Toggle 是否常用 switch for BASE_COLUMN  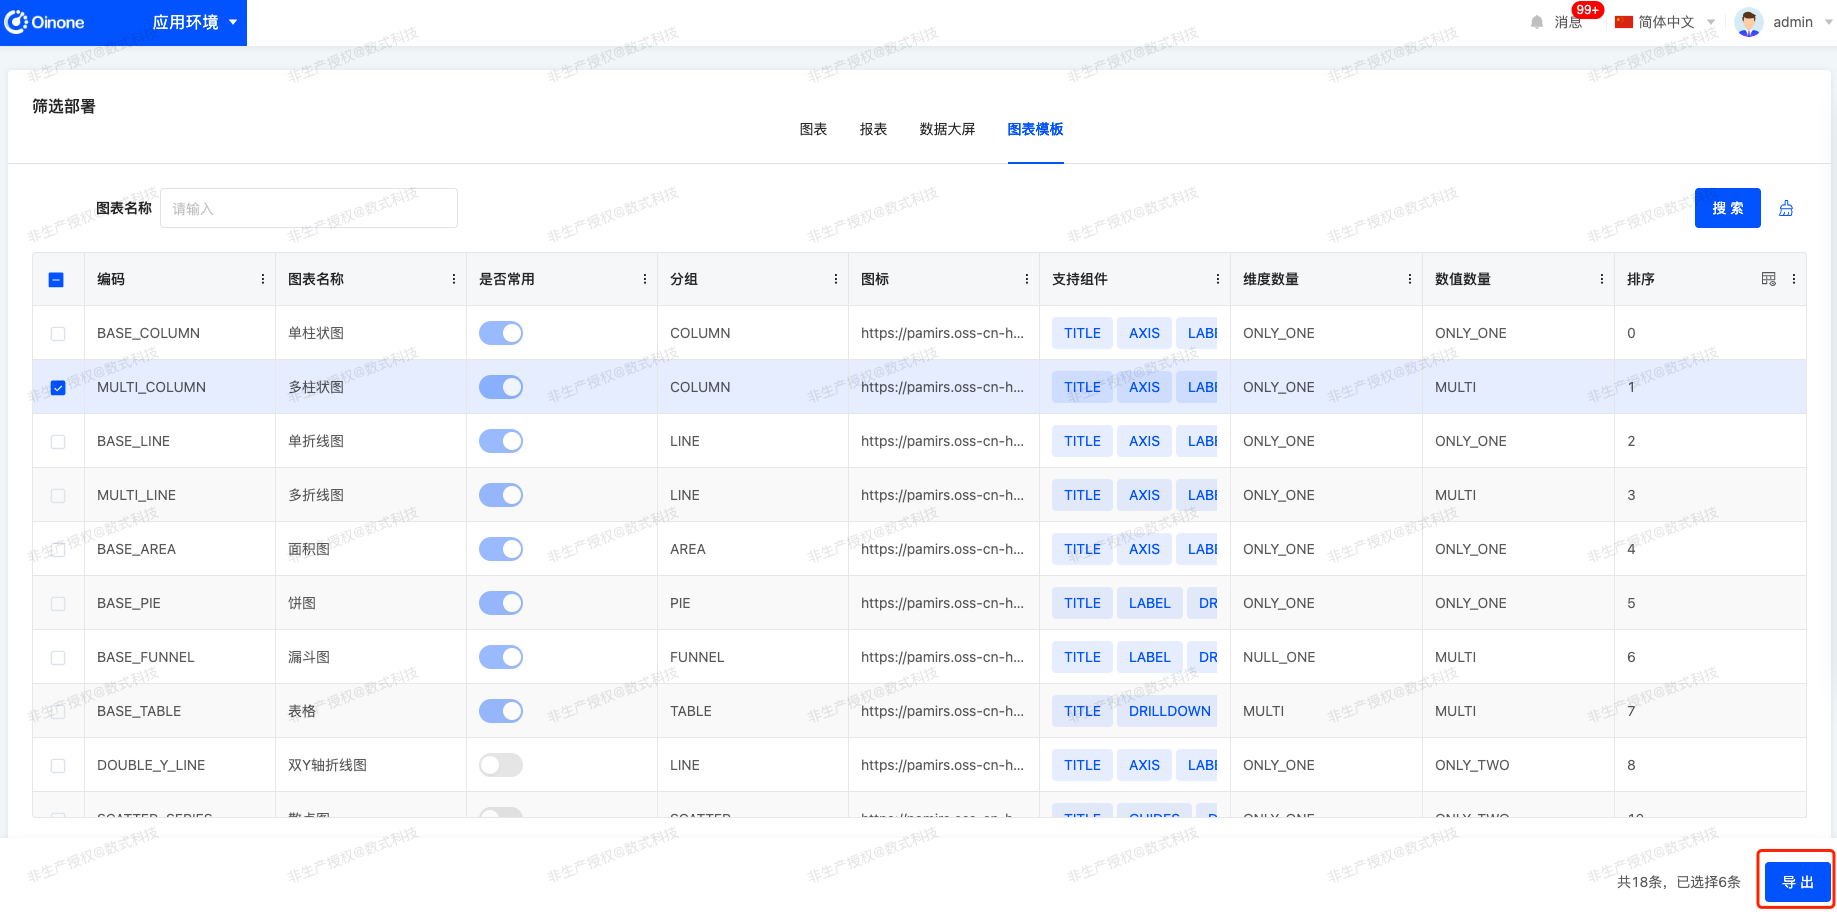501,333
